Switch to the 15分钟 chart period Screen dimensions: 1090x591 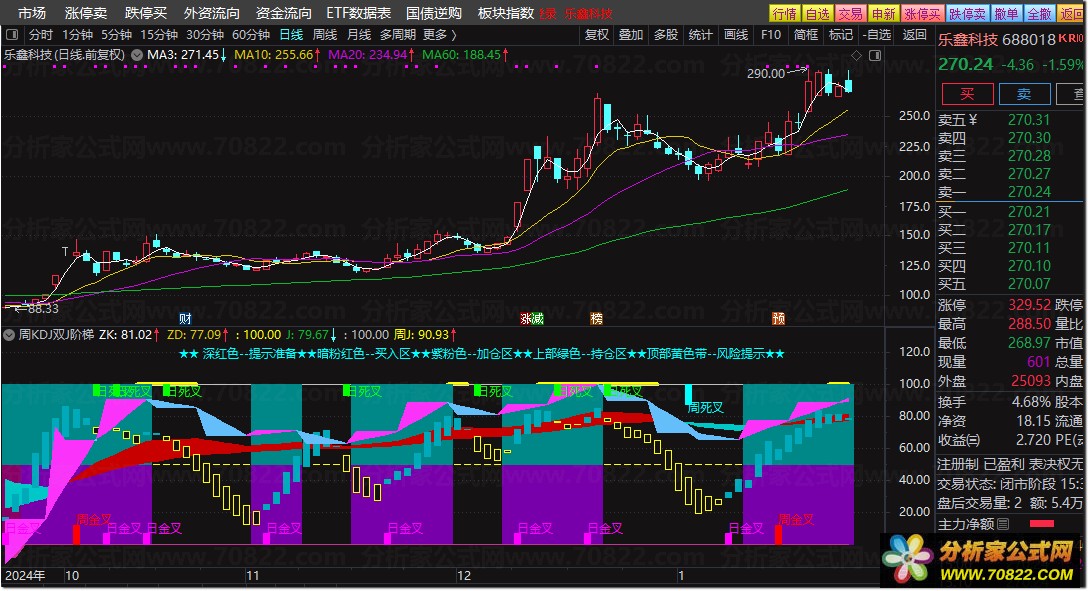(158, 34)
